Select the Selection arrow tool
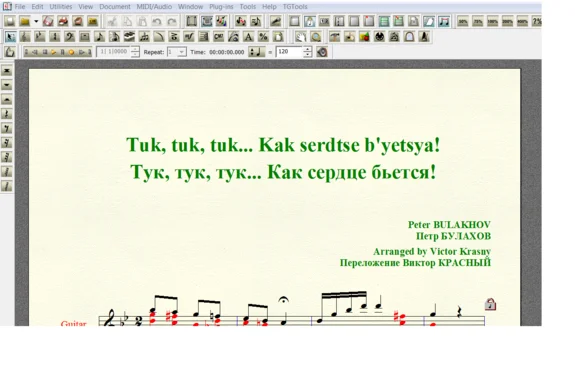Viewport: 576px width, 369px height. pyautogui.click(x=10, y=37)
